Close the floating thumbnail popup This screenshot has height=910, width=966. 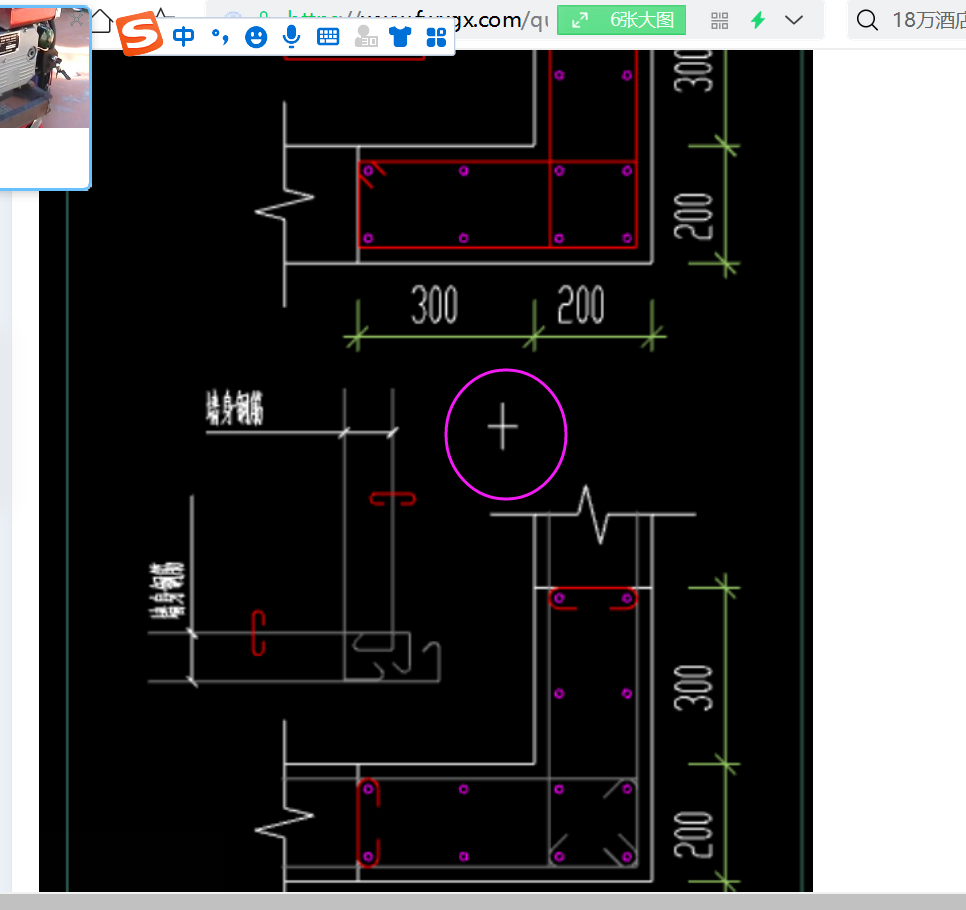pyautogui.click(x=76, y=20)
